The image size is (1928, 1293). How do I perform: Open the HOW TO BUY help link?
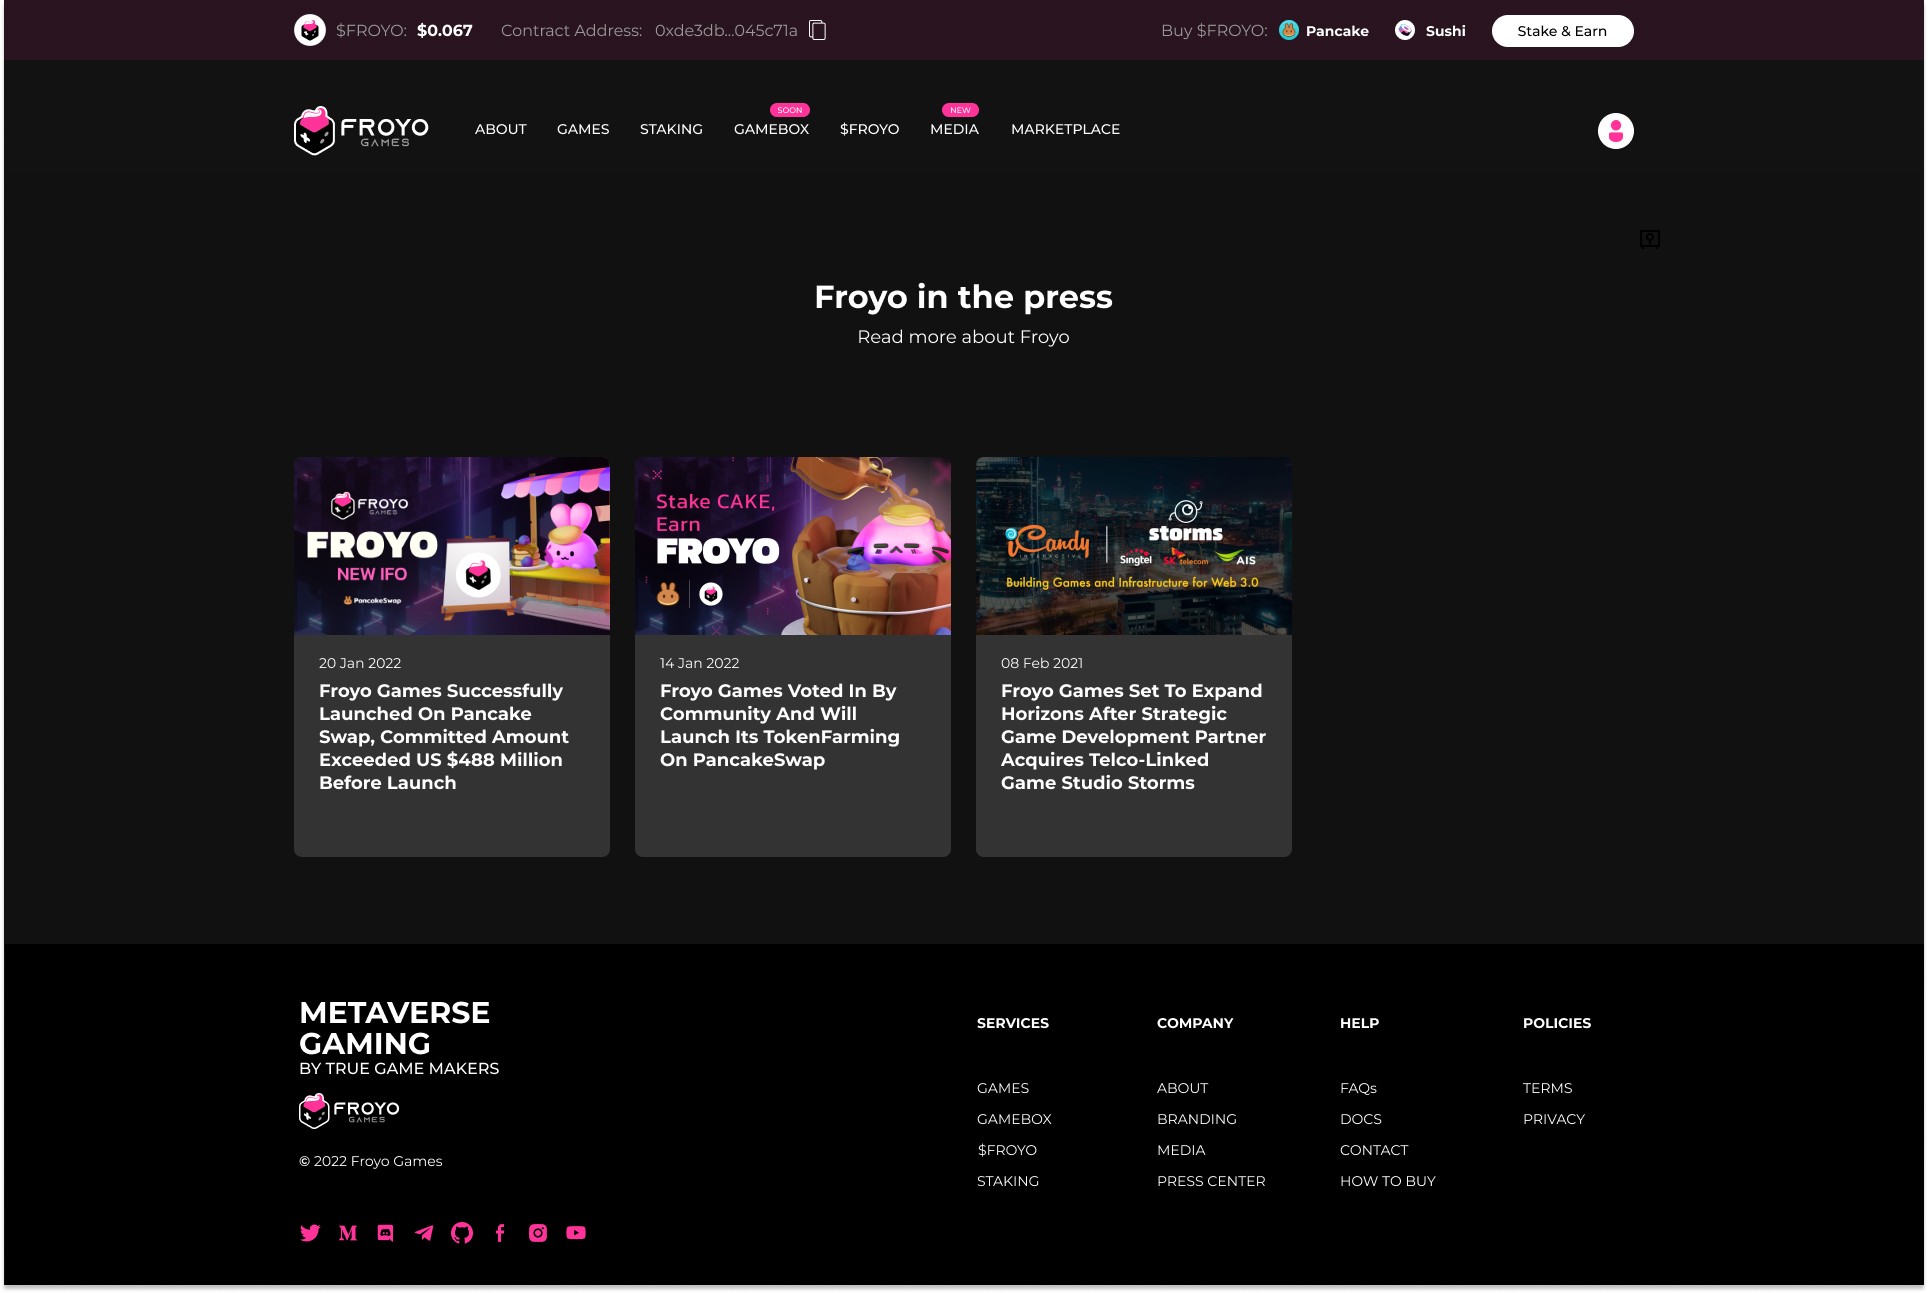[x=1387, y=1181]
